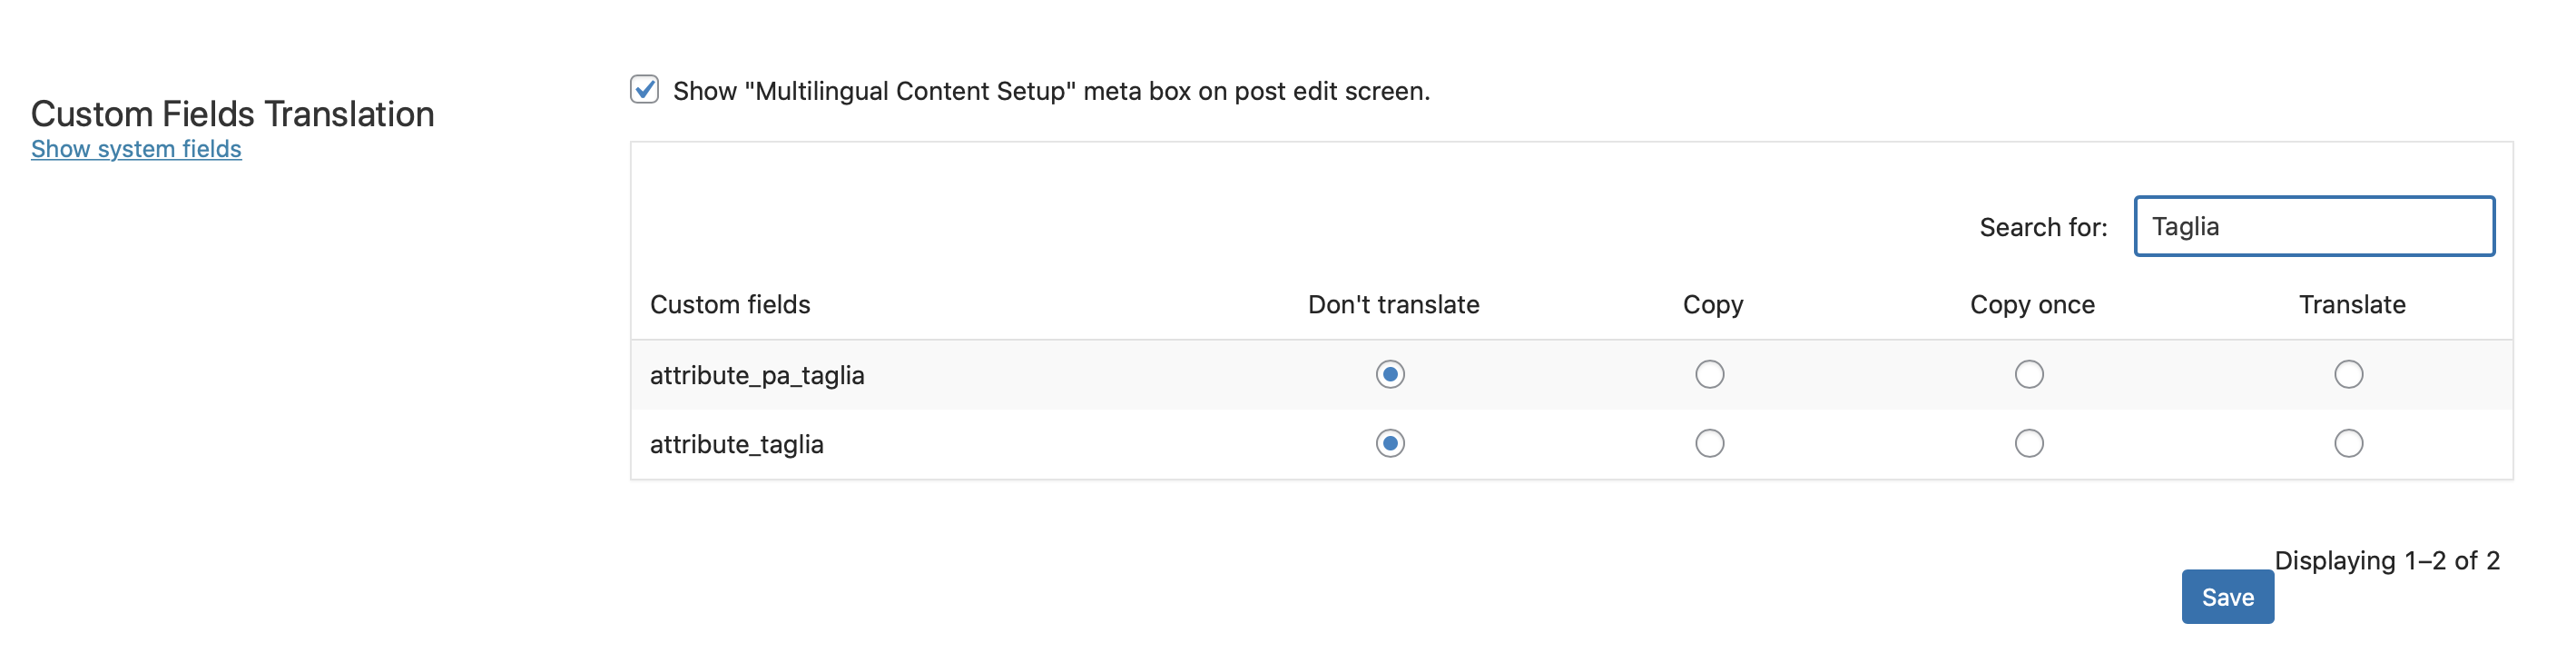
Task: Click the Translate column header
Action: pos(2352,304)
